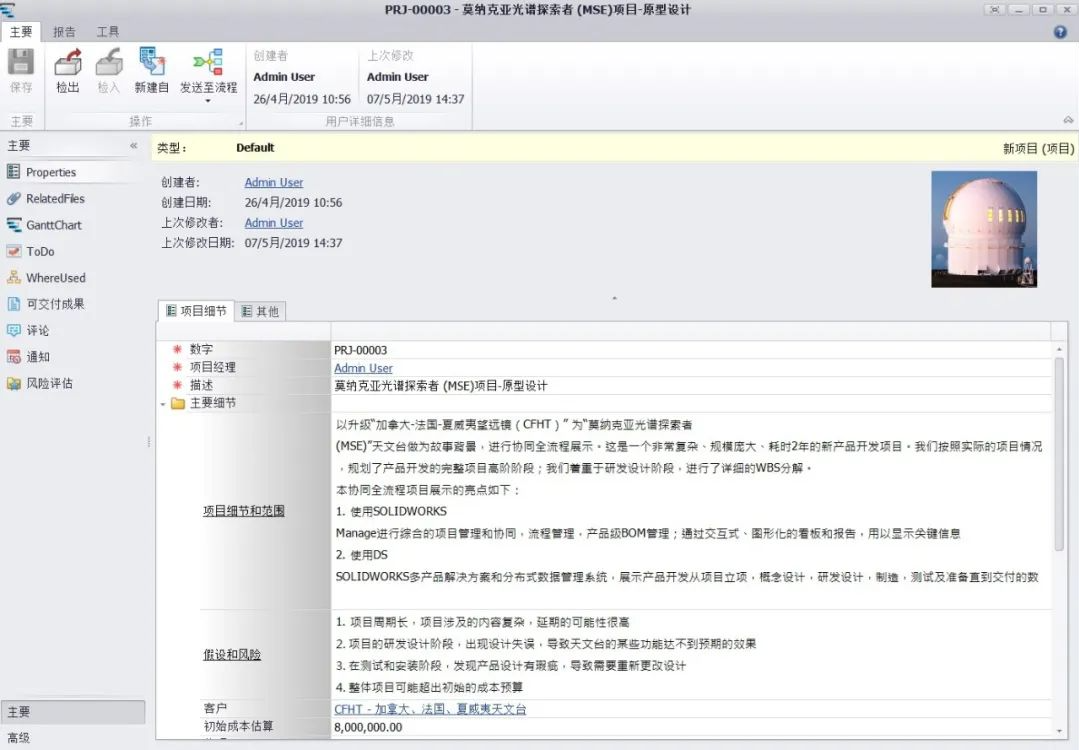Screen dimensions: 1079x750
Task: Switch to the 主要 ribbon tab
Action: [x=21, y=32]
